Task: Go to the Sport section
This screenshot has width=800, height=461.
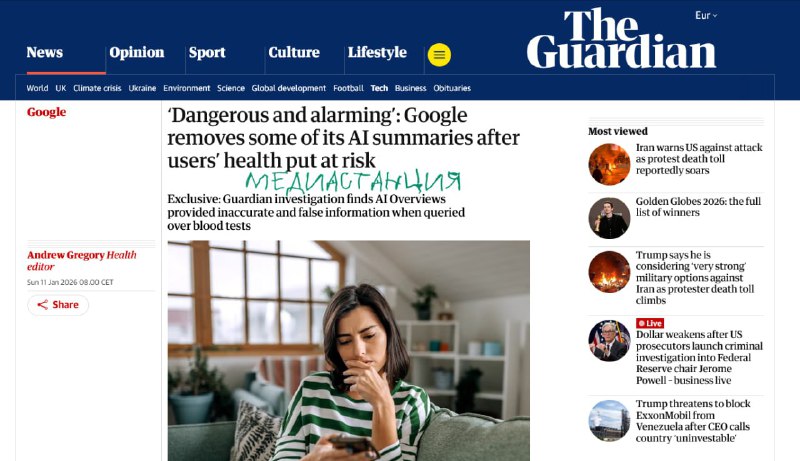Action: (x=207, y=52)
